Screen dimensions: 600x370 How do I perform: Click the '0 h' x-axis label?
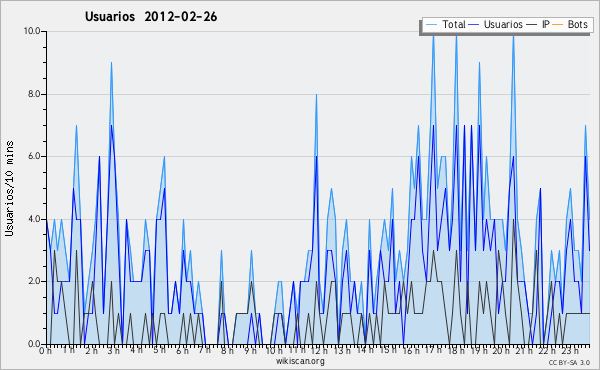pyautogui.click(x=46, y=351)
